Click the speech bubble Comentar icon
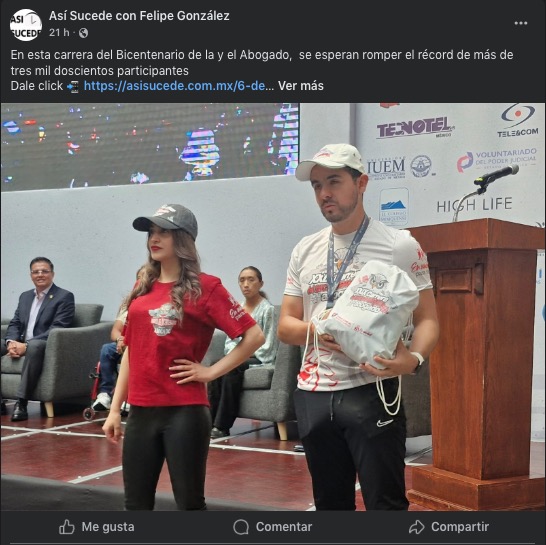The width and height of the screenshot is (546, 545). 241,527
